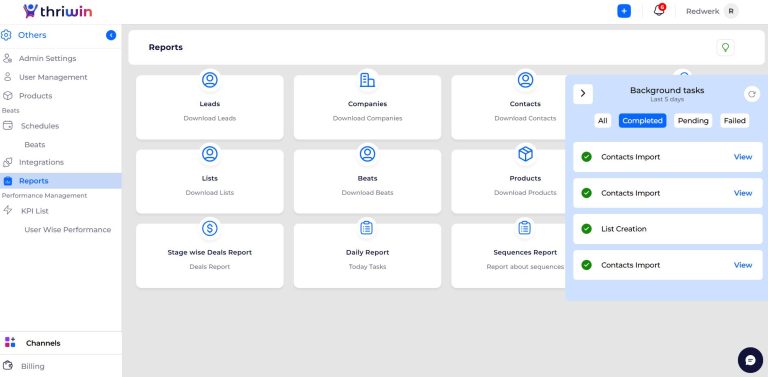Click the User Management person icon
Viewport: 768px width, 377px height.
click(x=7, y=77)
